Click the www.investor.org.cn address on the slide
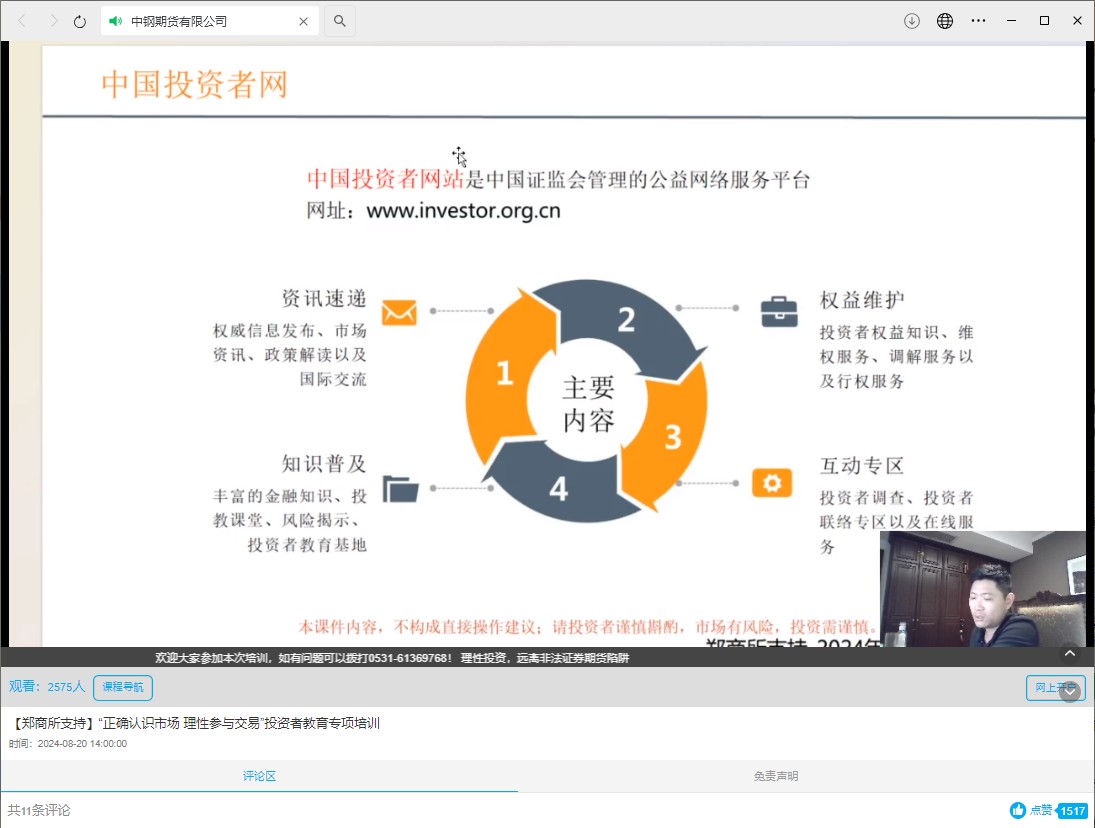Viewport: 1095px width, 828px height. [463, 211]
